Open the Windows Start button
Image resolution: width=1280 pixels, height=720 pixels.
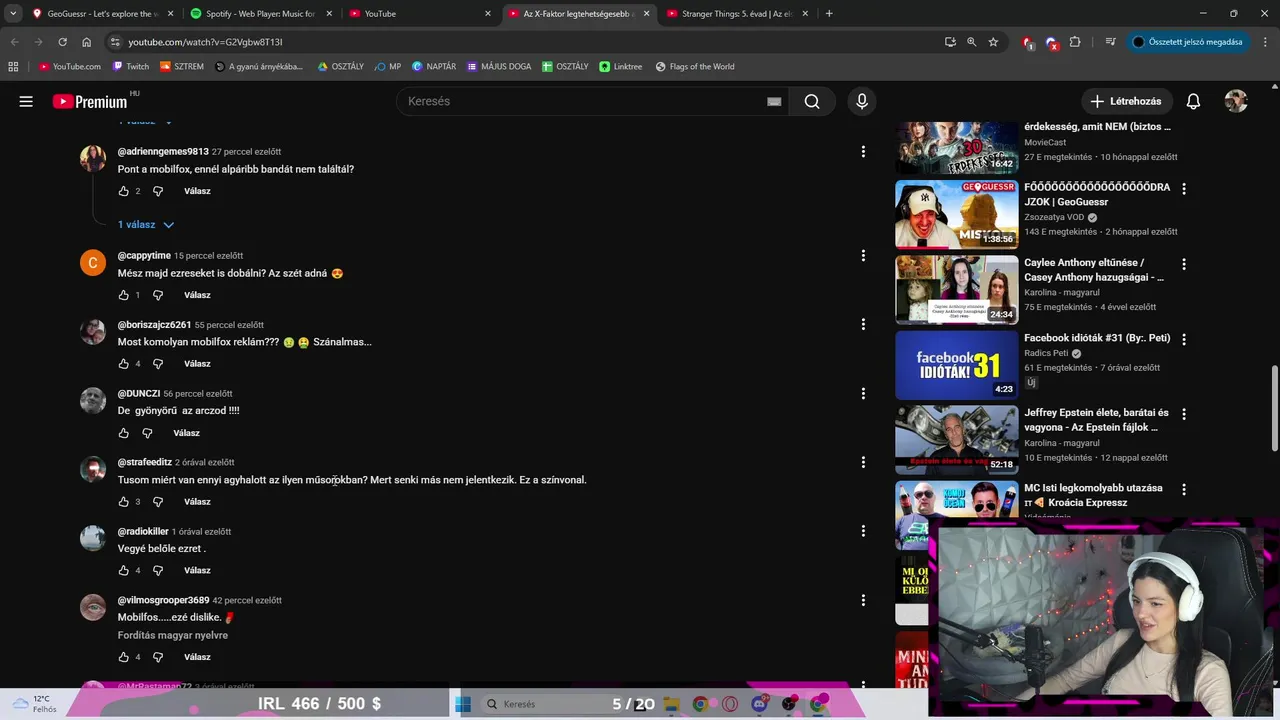[x=463, y=704]
